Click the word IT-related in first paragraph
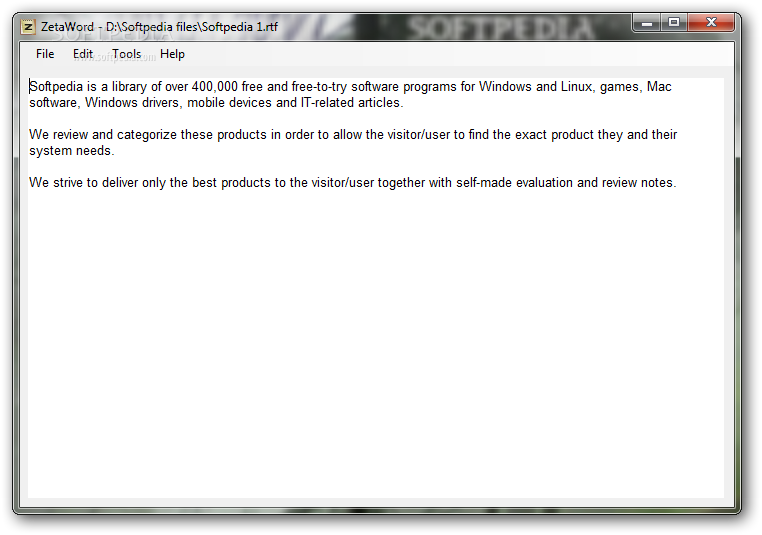The width and height of the screenshot is (762, 535). (x=327, y=103)
